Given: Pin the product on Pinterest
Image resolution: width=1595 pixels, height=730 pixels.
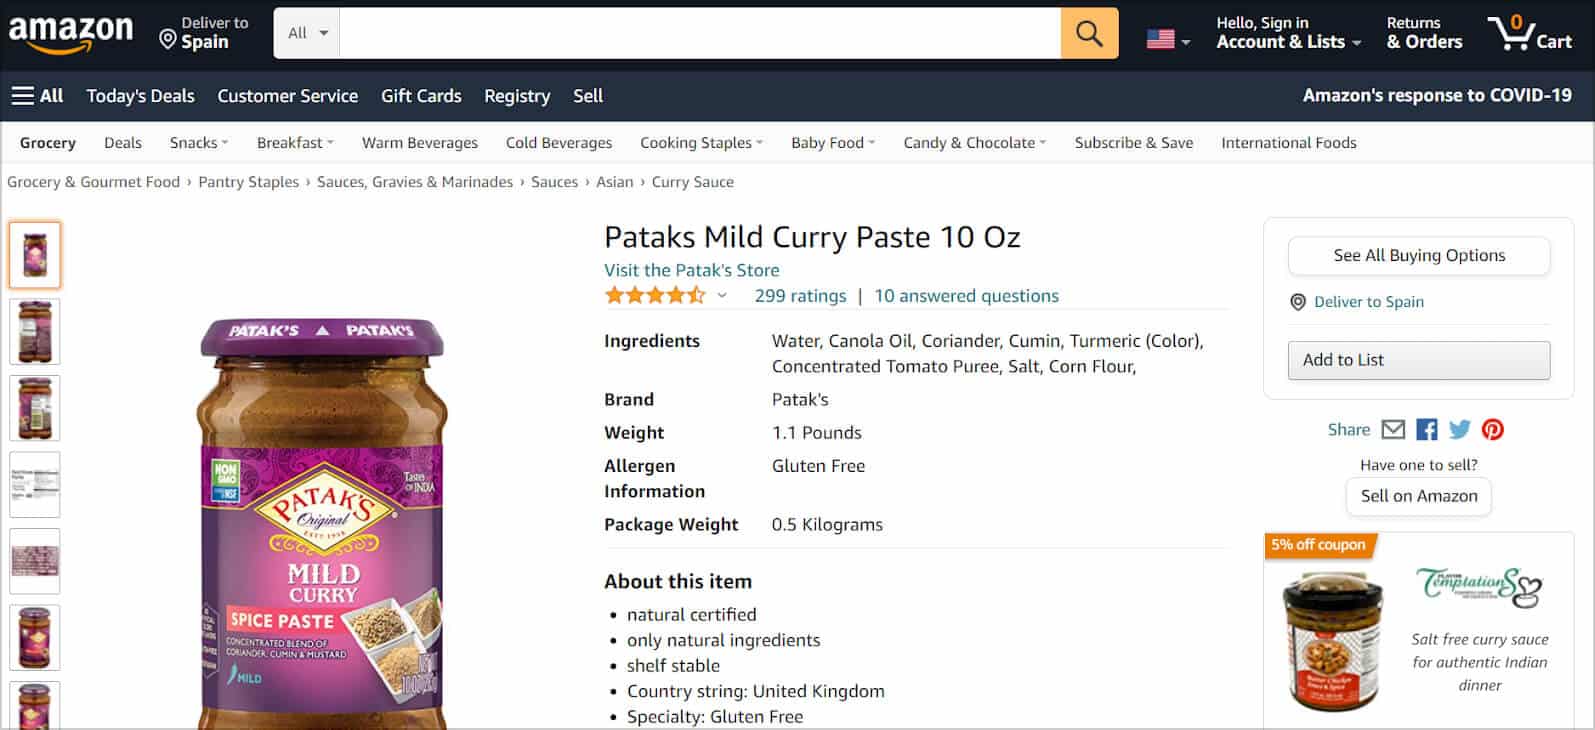Looking at the screenshot, I should pyautogui.click(x=1493, y=429).
